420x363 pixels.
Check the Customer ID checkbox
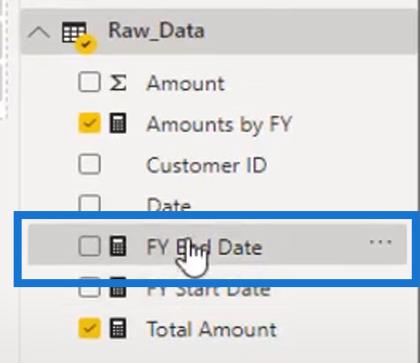pos(89,164)
